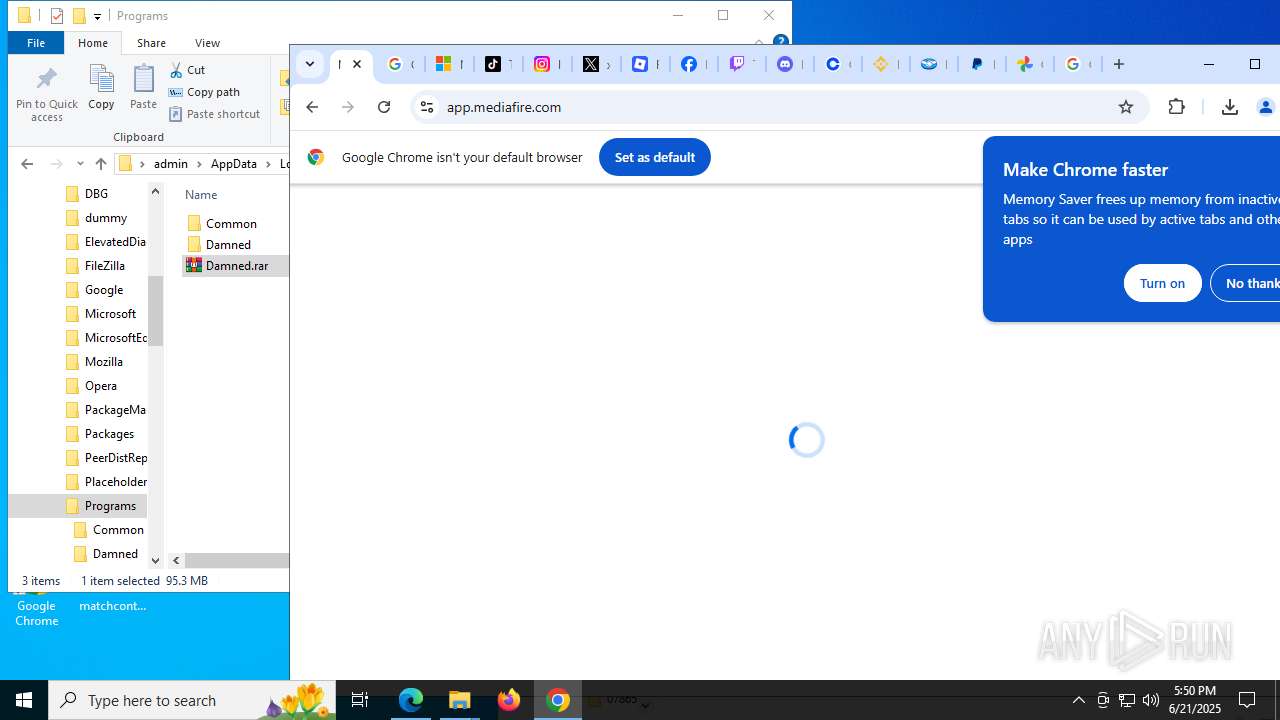Bookmark this page with the star icon
1280x720 pixels.
click(1126, 107)
